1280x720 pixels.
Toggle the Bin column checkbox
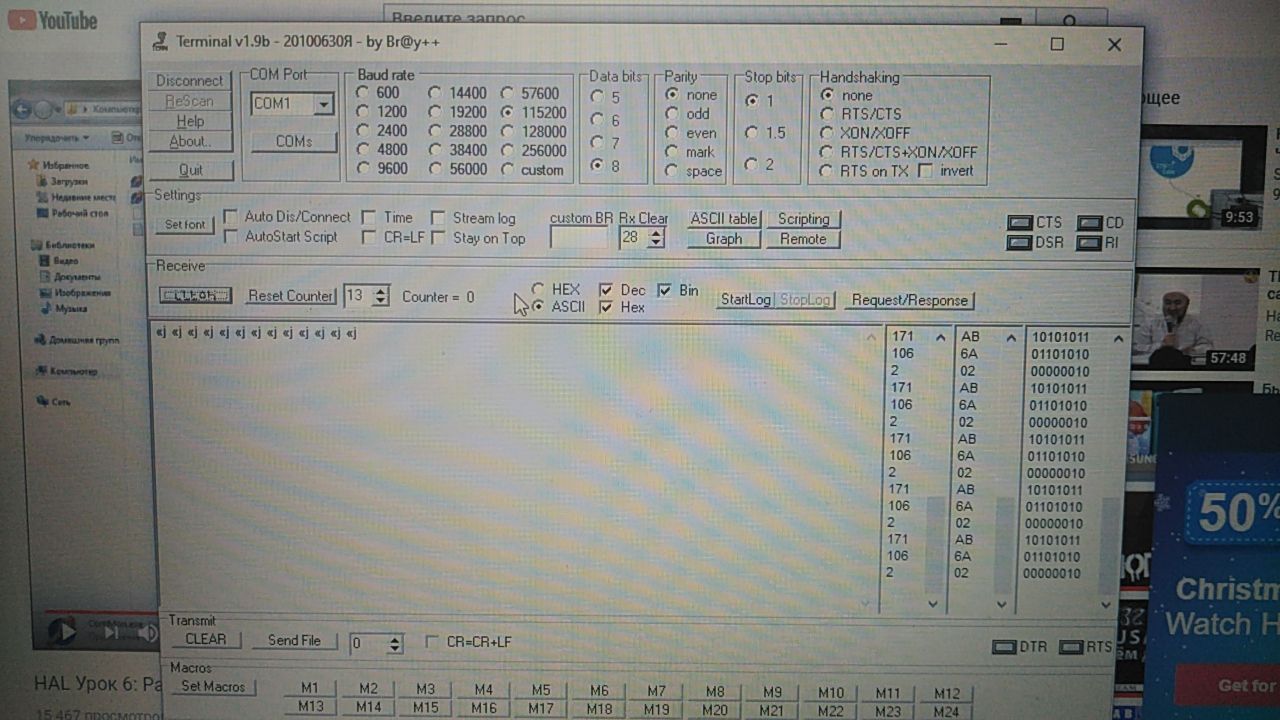click(664, 290)
